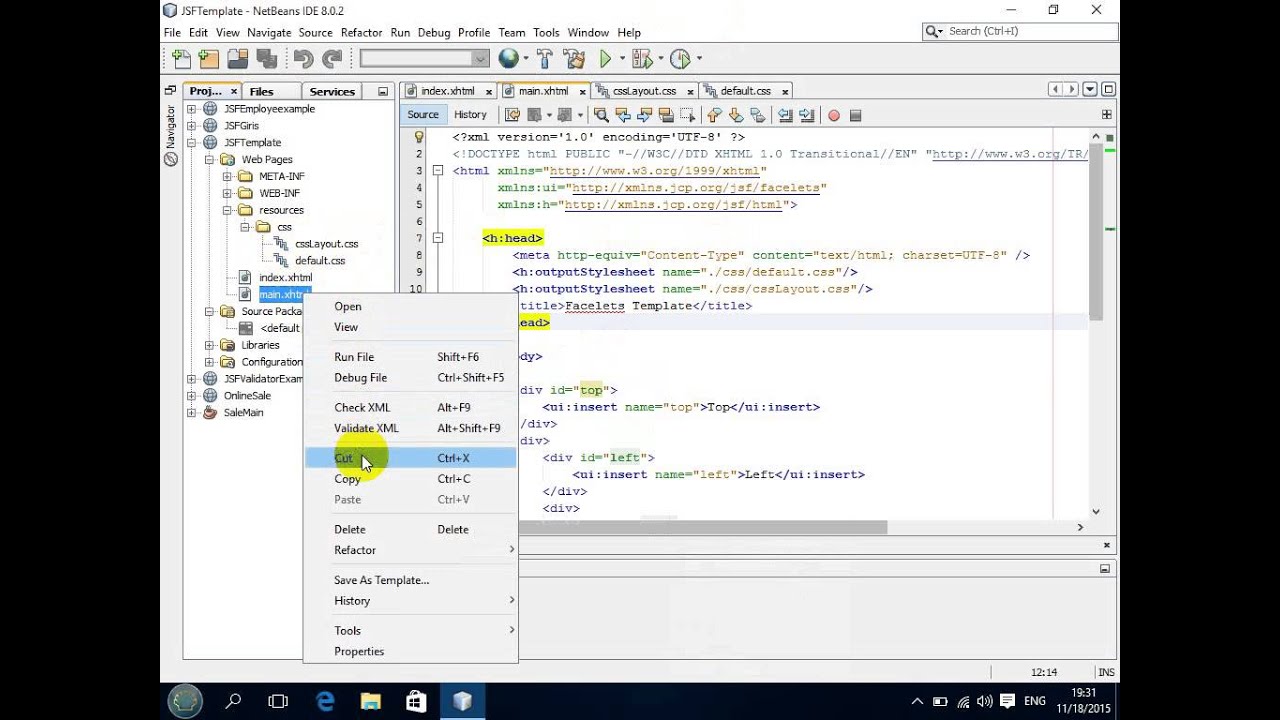Expand the OnlineSale project node
1280x720 pixels.
click(191, 395)
